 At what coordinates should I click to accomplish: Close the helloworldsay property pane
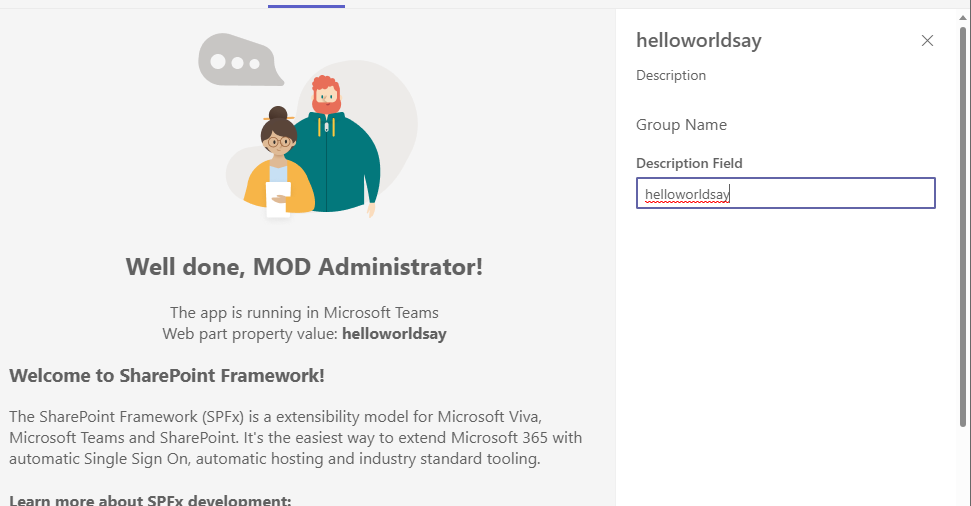coord(927,41)
